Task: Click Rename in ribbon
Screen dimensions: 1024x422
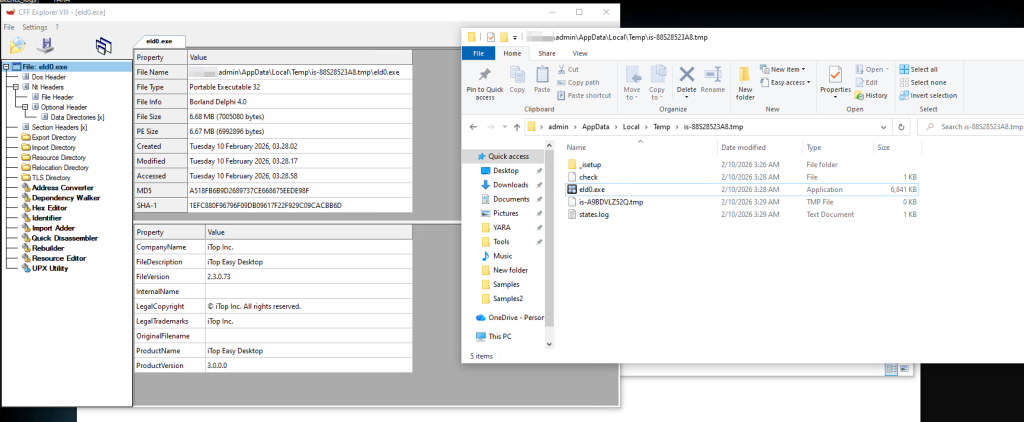Action: coord(712,80)
